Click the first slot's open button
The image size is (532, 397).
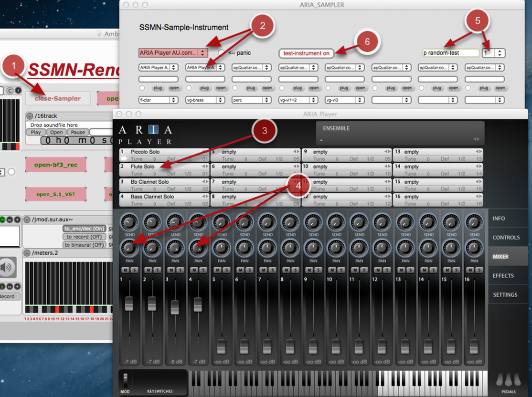click(174, 88)
